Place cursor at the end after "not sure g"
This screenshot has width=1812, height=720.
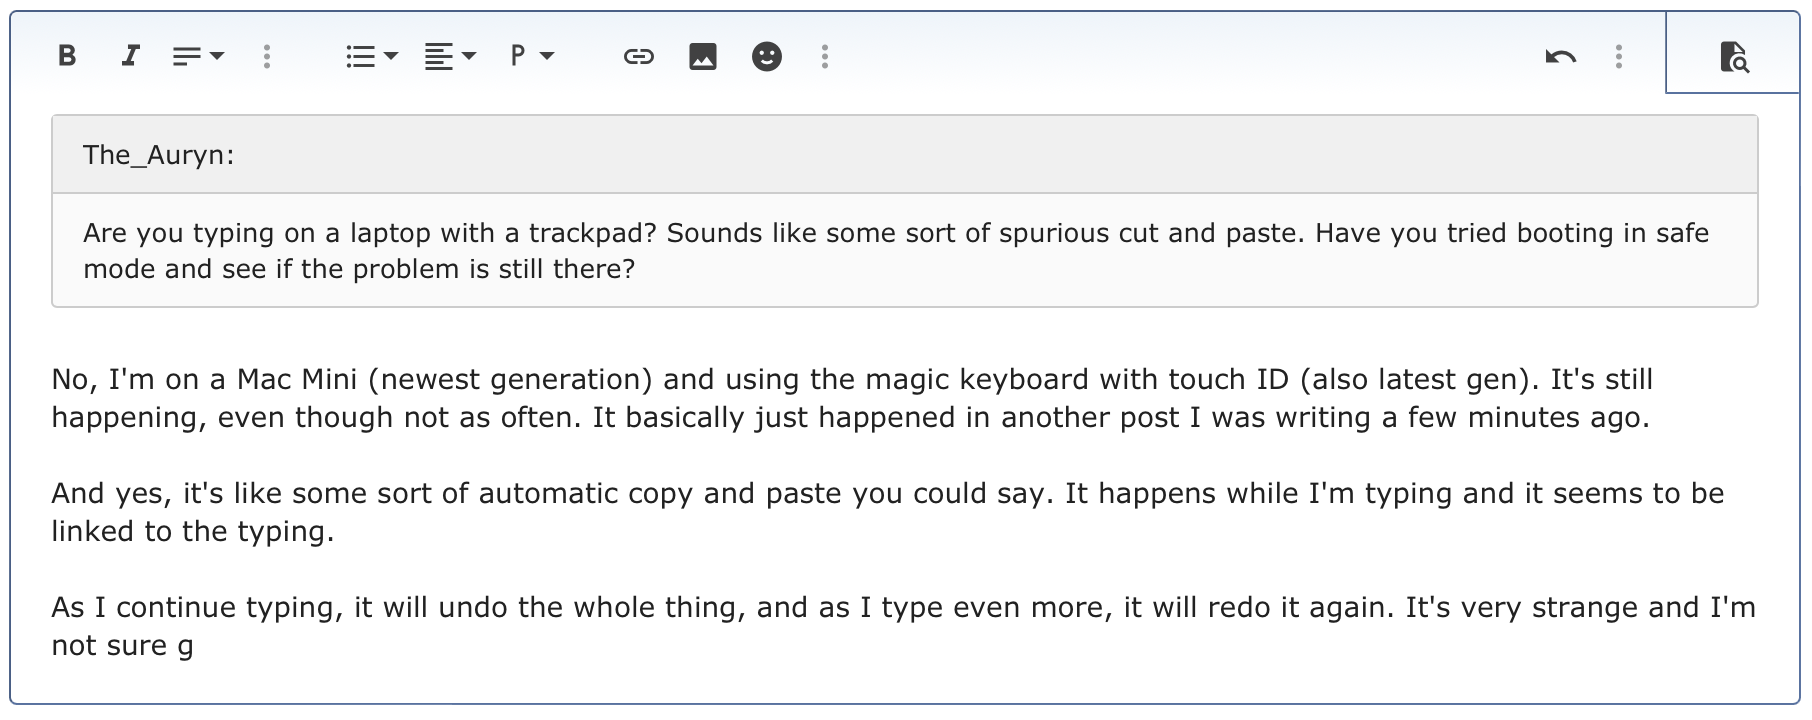click(x=194, y=646)
